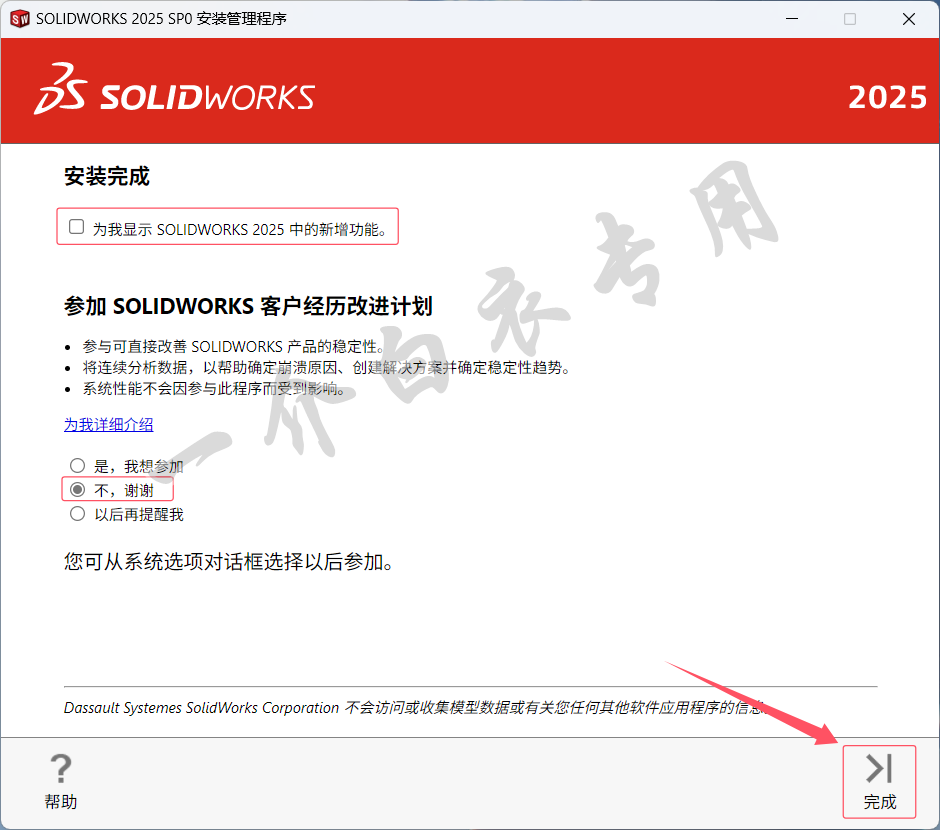This screenshot has width=940, height=830.
Task: Open the "为我详细介绍" link
Action: [x=109, y=424]
